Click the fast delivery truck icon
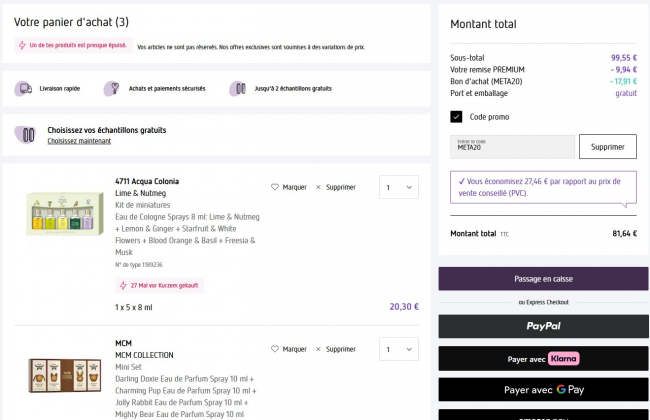 pos(23,89)
